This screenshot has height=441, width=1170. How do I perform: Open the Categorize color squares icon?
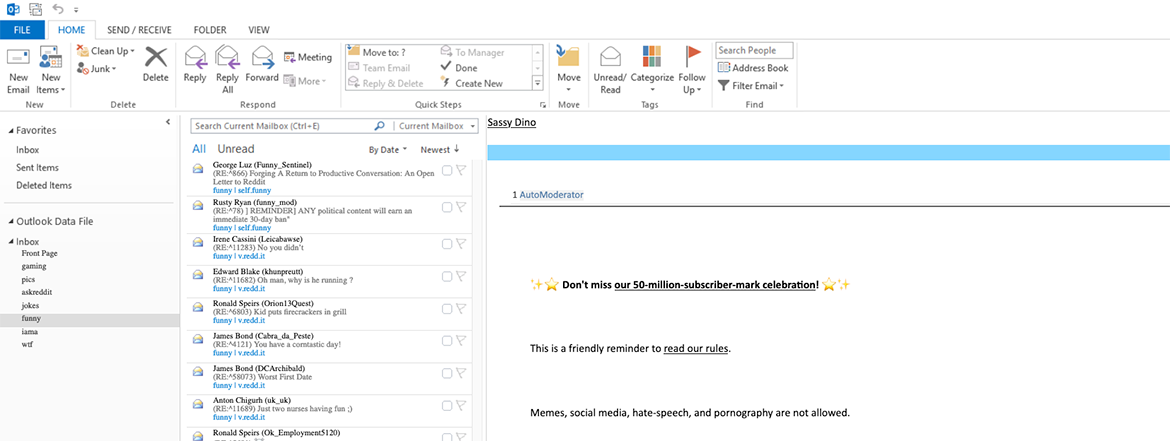click(652, 59)
